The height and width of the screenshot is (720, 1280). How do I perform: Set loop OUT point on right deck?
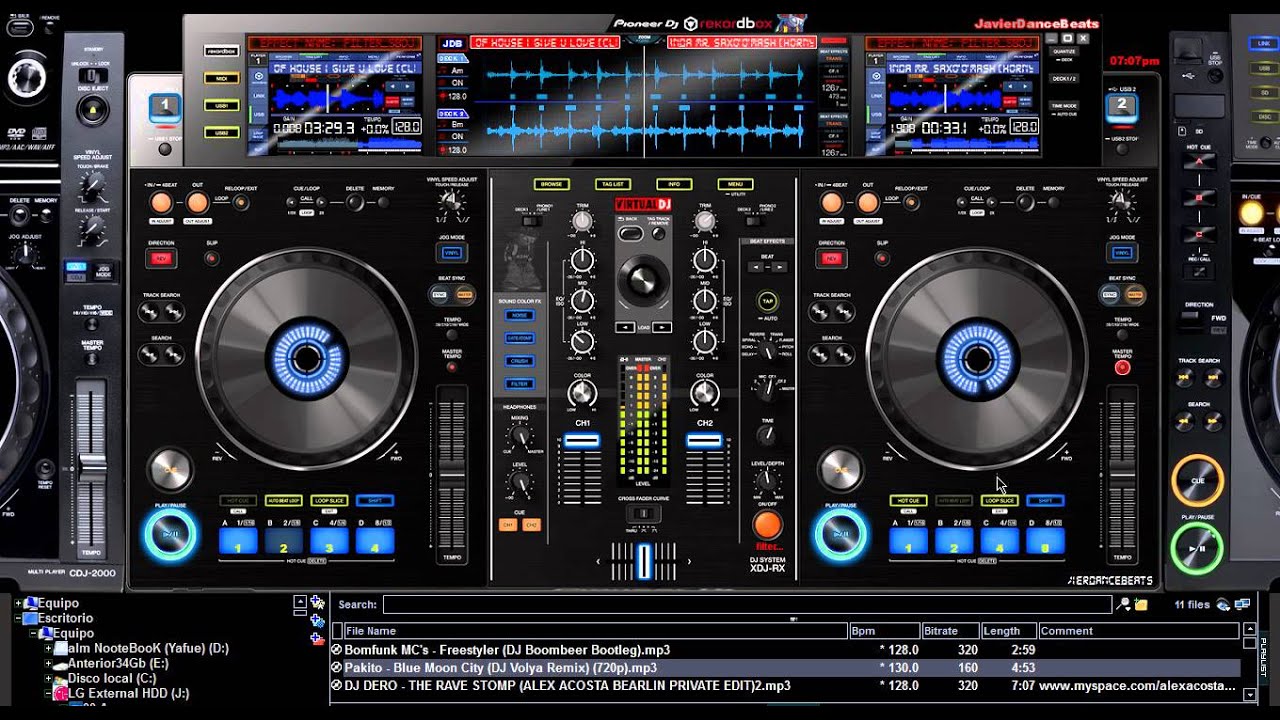tap(867, 203)
